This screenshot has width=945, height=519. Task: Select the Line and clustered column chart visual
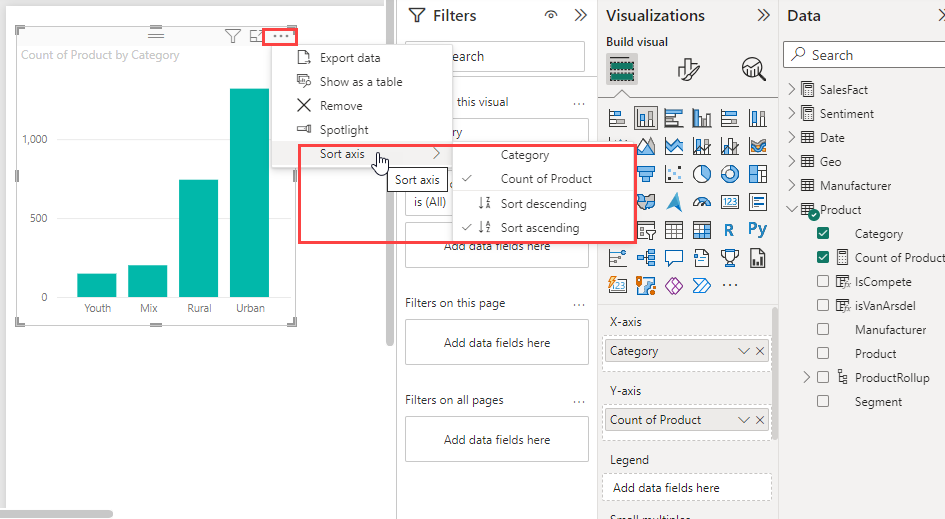coord(729,146)
